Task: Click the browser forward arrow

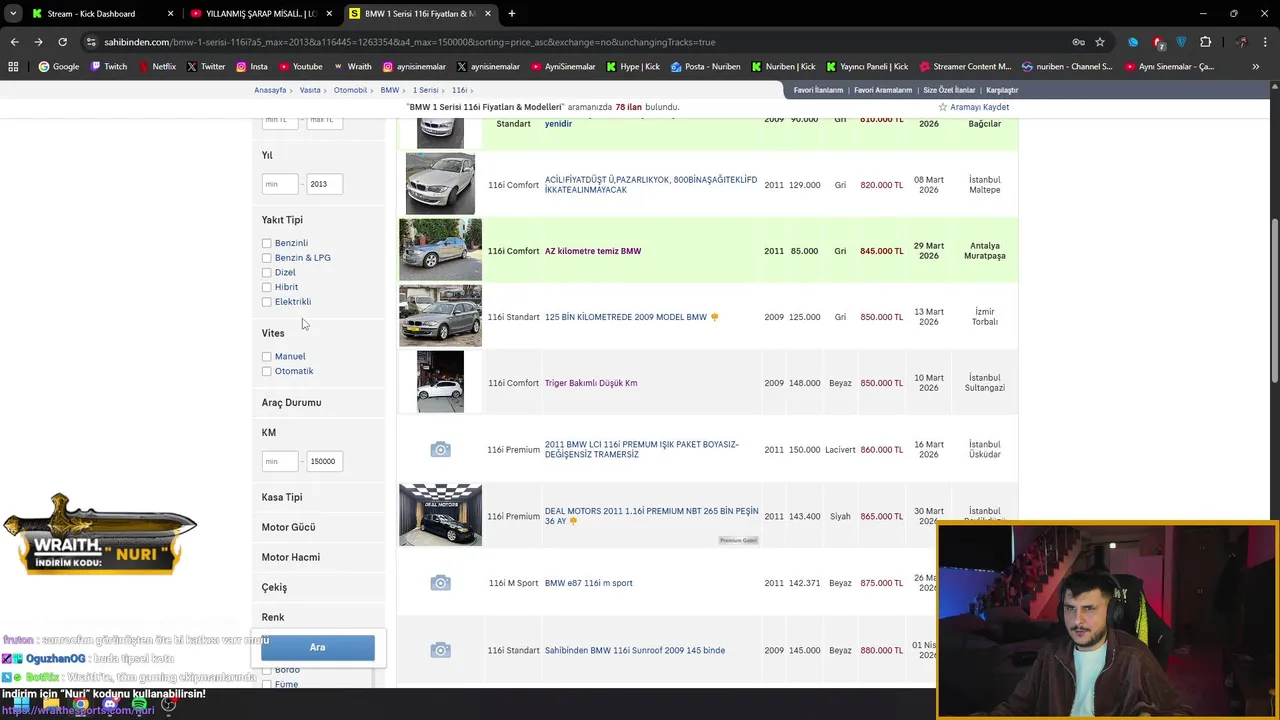Action: pyautogui.click(x=38, y=42)
